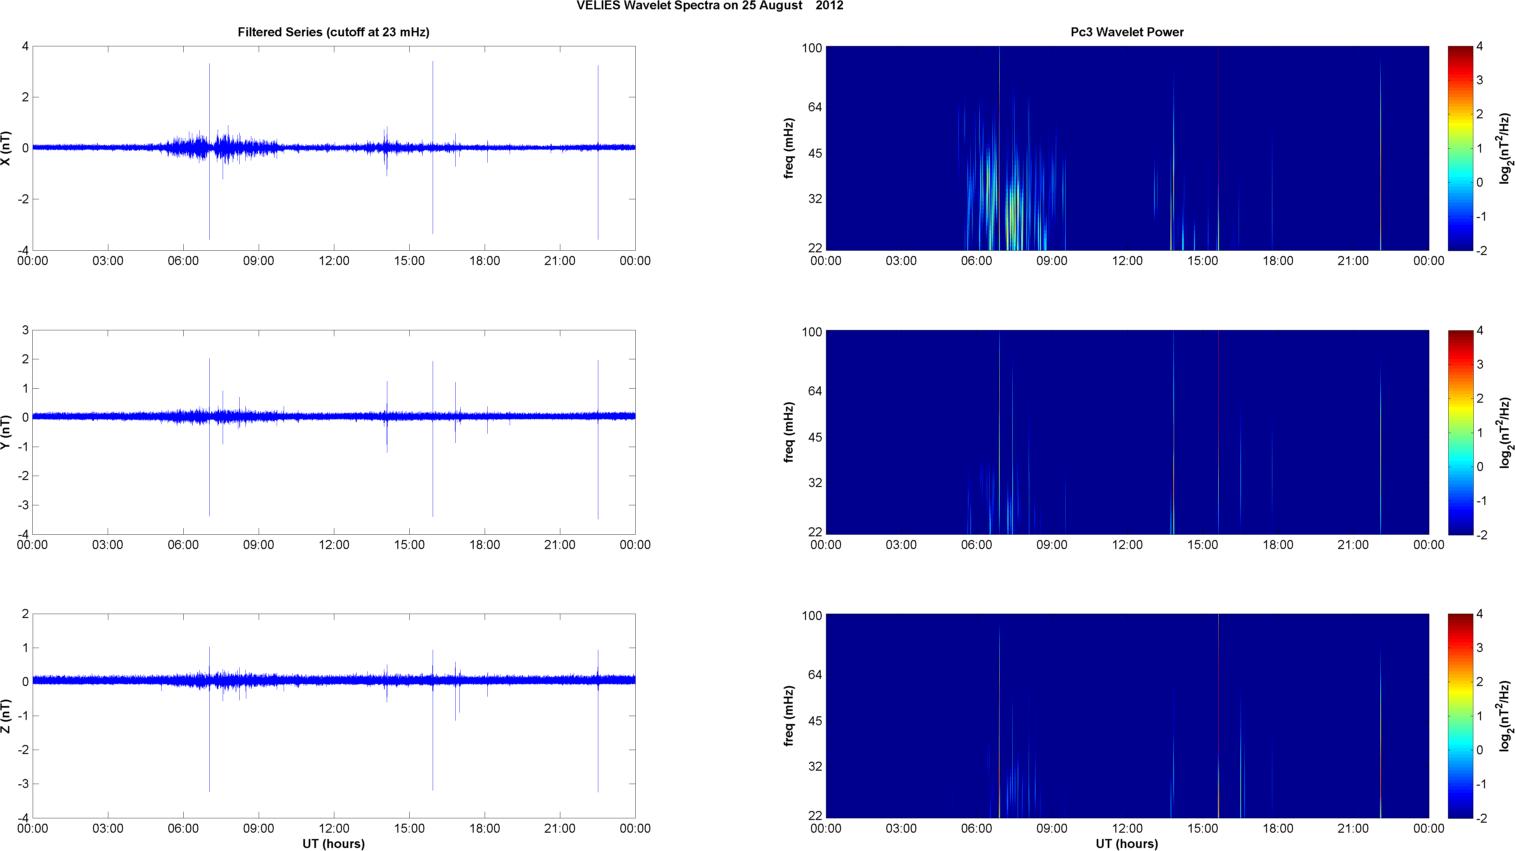Click the 32 mHz tick on the Z spectrogram
The width and height of the screenshot is (1515, 851).
tap(813, 766)
